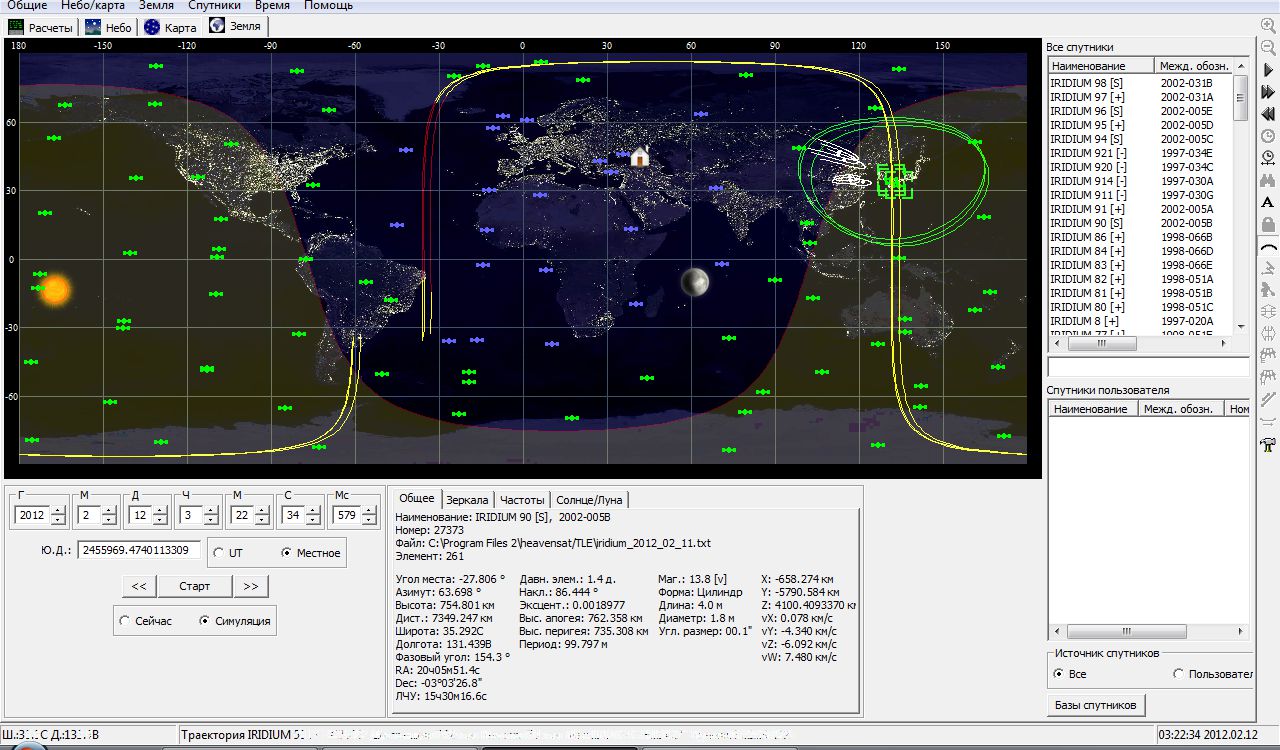Increase the hour (Ч) spinner

[210, 511]
